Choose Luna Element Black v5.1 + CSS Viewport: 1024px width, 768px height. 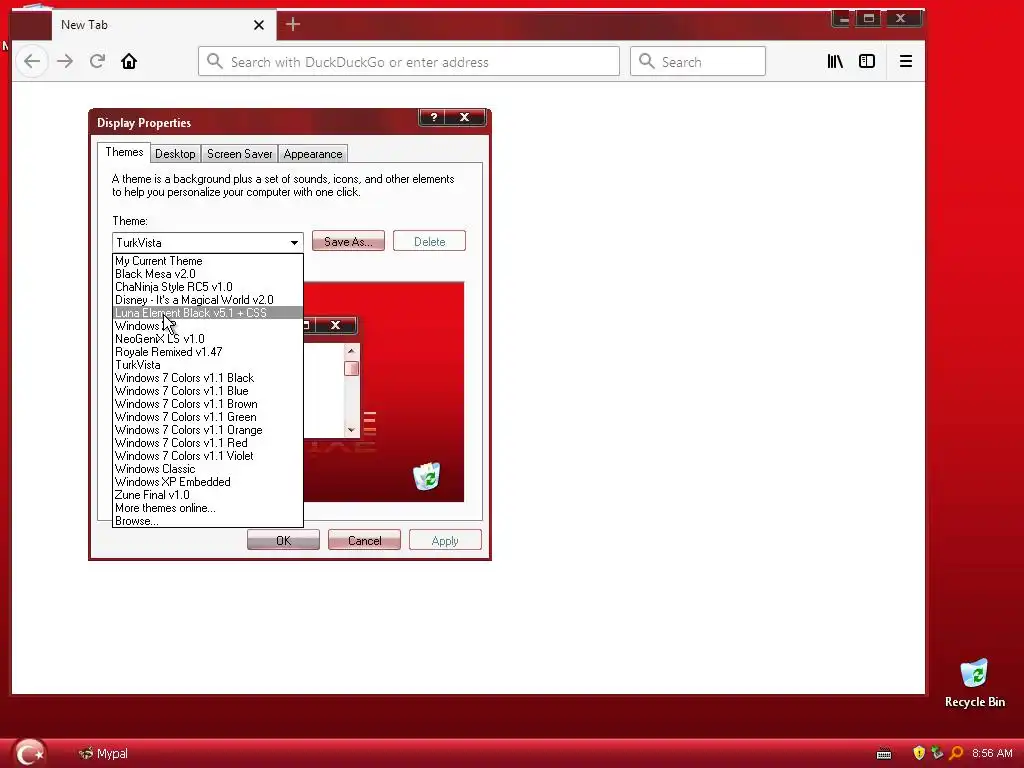click(x=208, y=313)
